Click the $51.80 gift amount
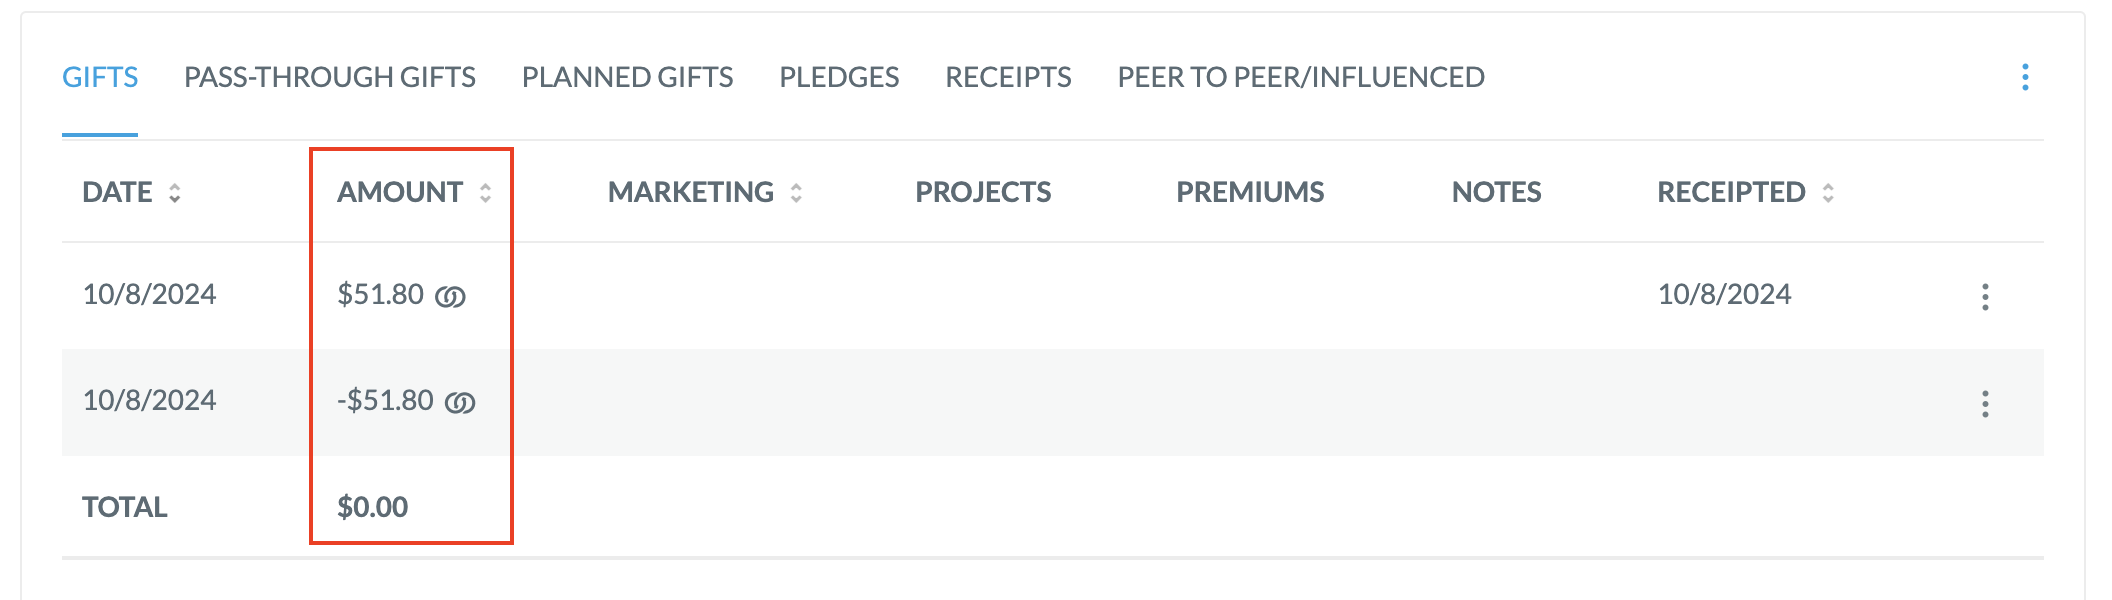 click(x=381, y=294)
